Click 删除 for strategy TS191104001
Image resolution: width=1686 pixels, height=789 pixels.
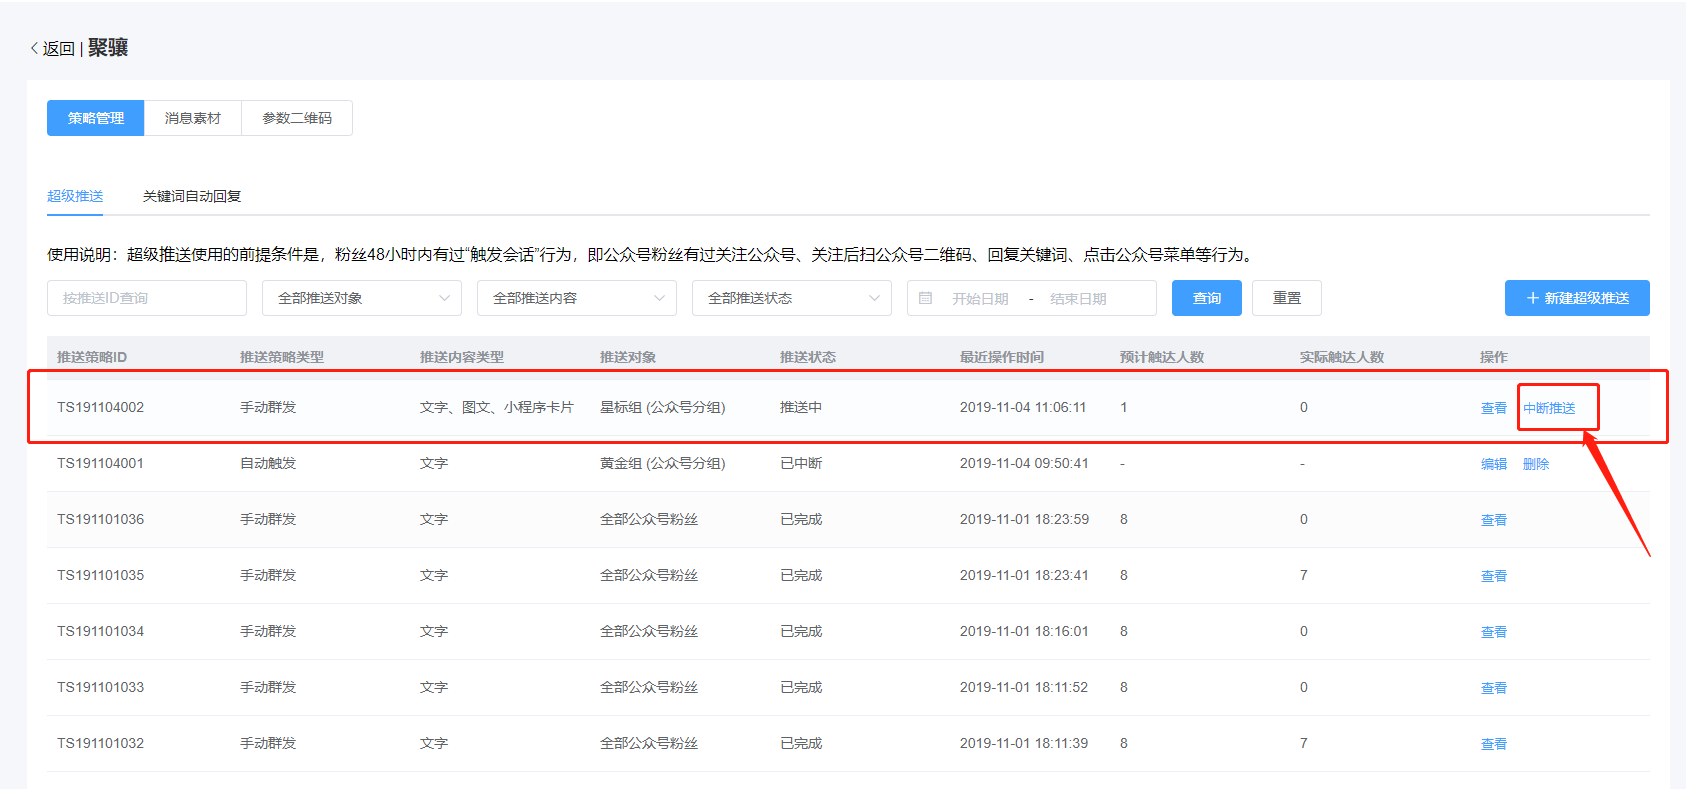click(x=1536, y=464)
